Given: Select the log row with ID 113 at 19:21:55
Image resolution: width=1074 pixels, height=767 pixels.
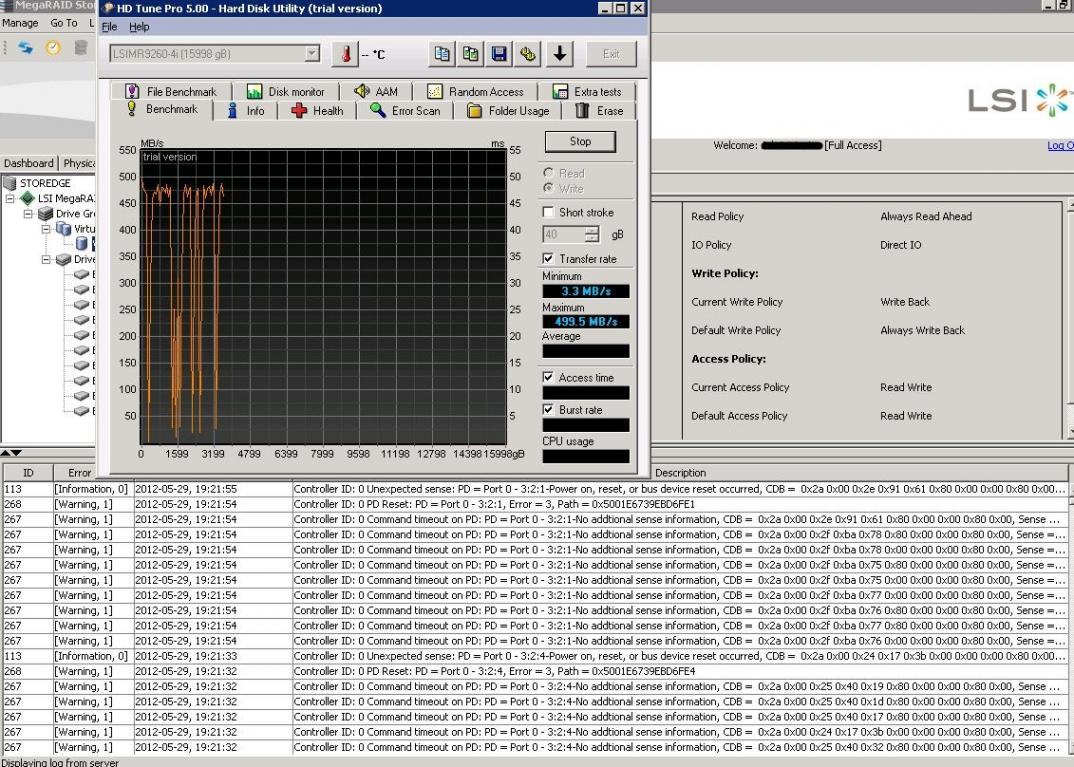Looking at the screenshot, I should 536,489.
